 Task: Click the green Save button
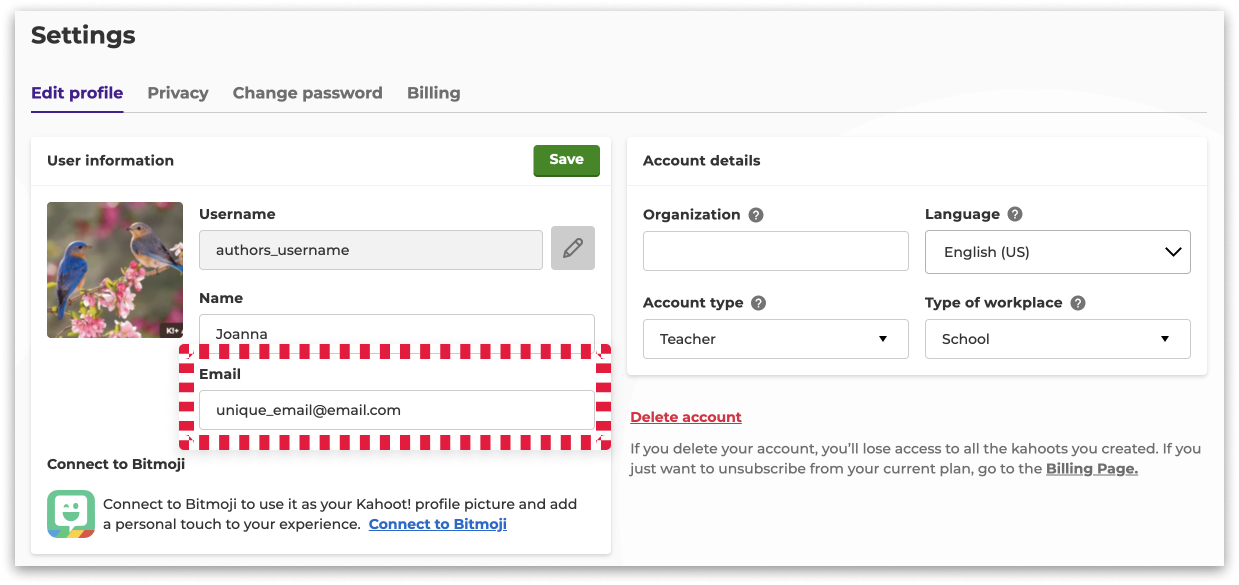(567, 160)
